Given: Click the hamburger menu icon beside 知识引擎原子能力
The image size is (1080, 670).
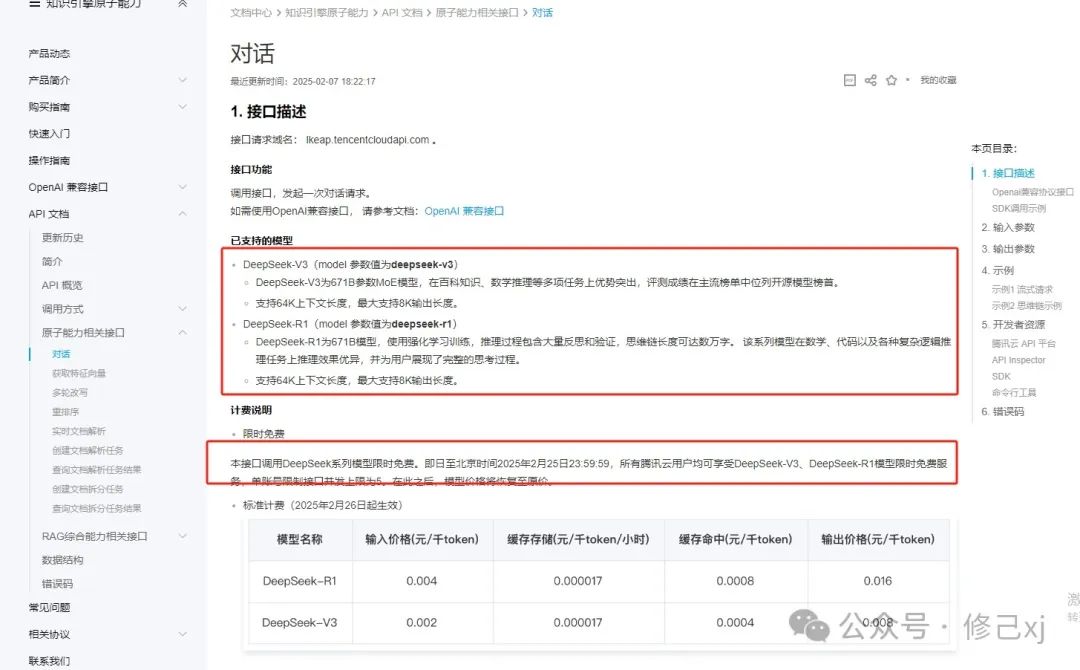Looking at the screenshot, I should 34,3.
